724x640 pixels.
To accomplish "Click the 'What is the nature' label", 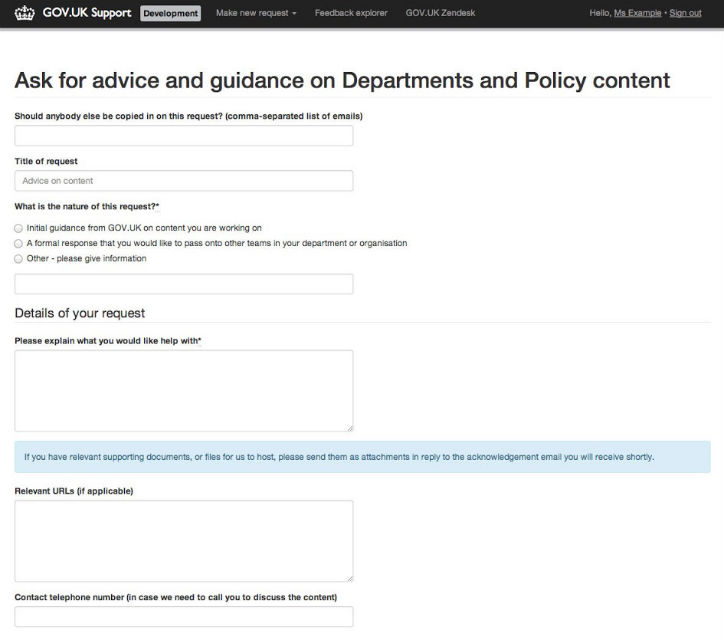I will tap(87, 206).
